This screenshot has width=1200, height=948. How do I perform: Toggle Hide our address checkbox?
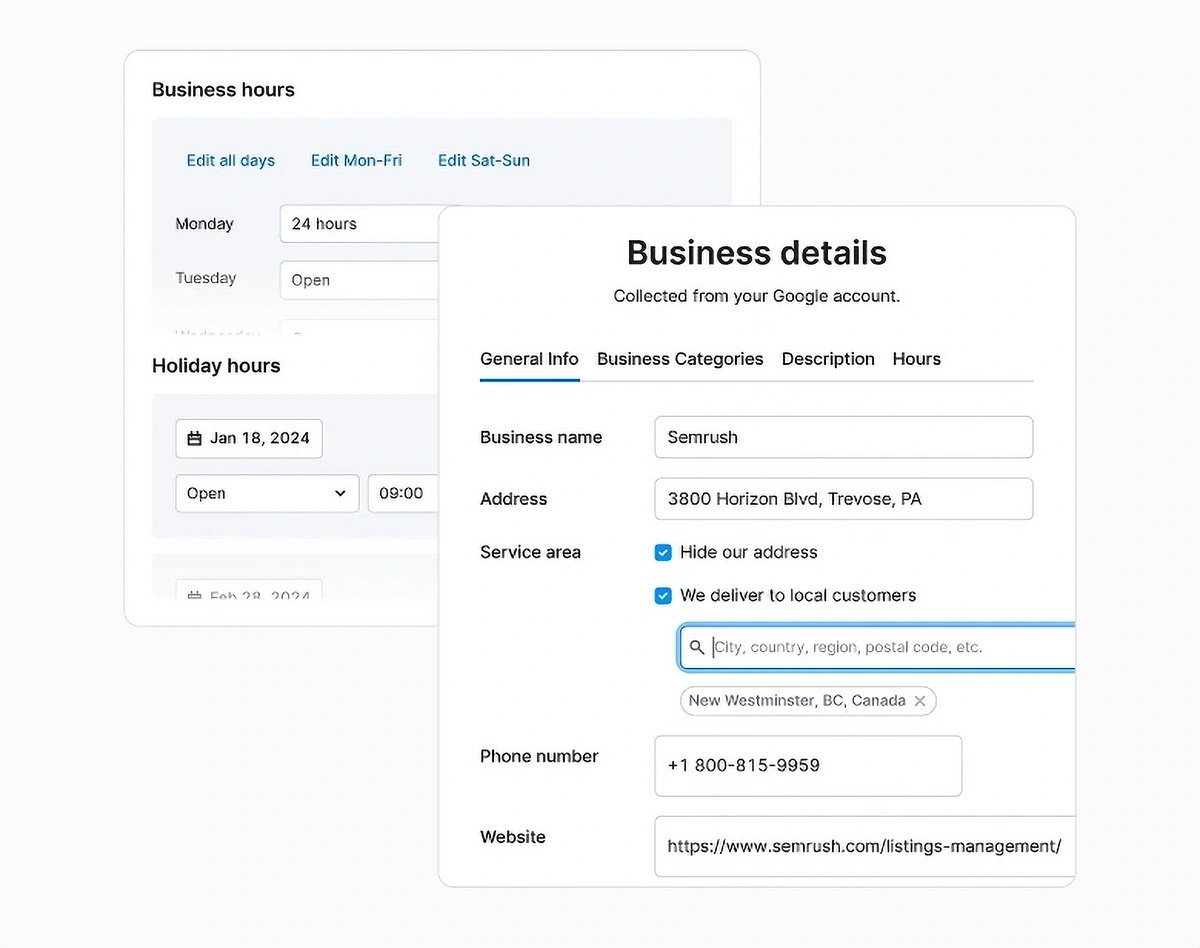click(x=663, y=552)
